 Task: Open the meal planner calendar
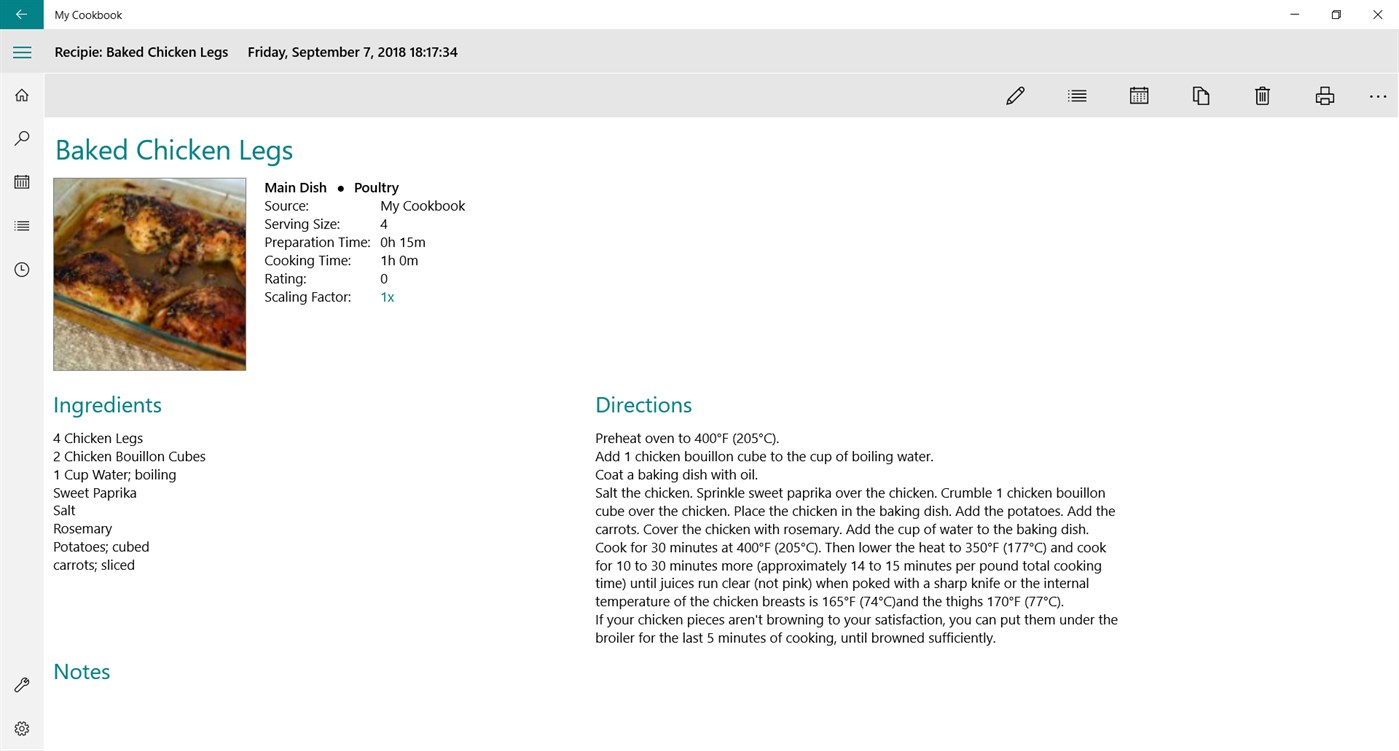coord(21,181)
